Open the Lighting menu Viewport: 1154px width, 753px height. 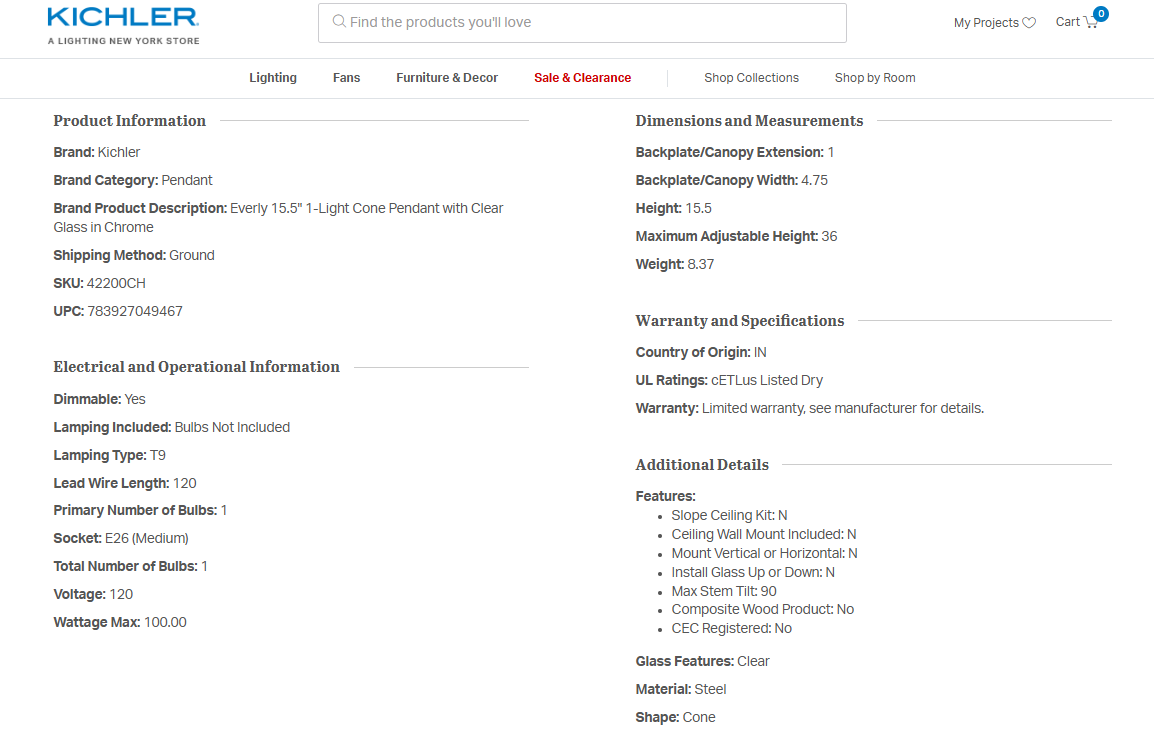(x=273, y=78)
